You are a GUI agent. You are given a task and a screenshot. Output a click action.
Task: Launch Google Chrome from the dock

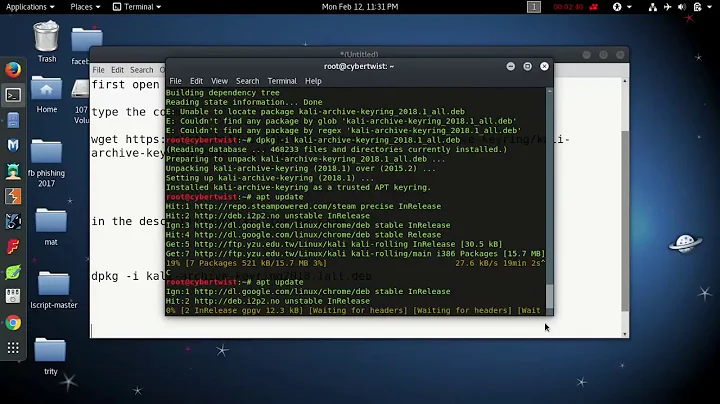point(13,323)
